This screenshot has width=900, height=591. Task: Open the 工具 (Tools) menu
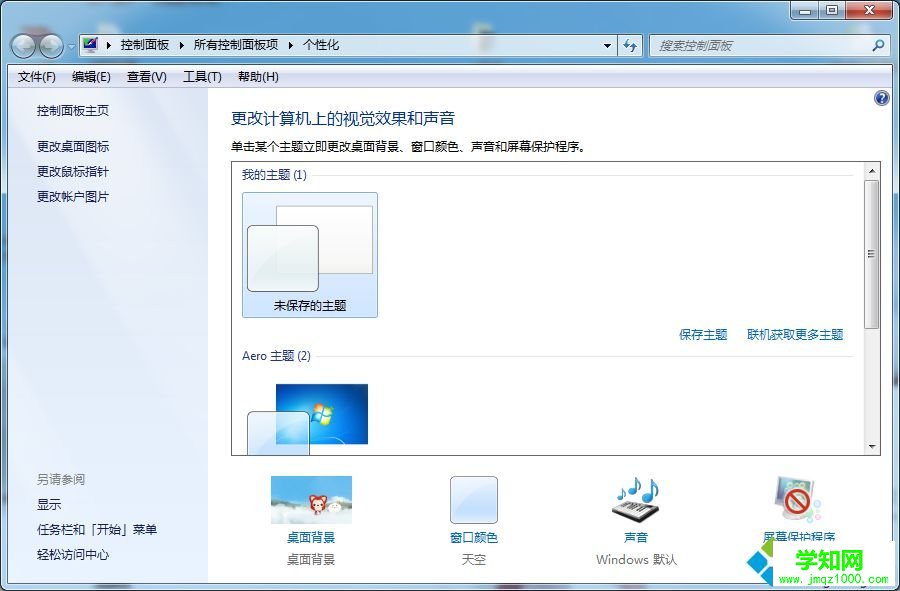[x=200, y=76]
